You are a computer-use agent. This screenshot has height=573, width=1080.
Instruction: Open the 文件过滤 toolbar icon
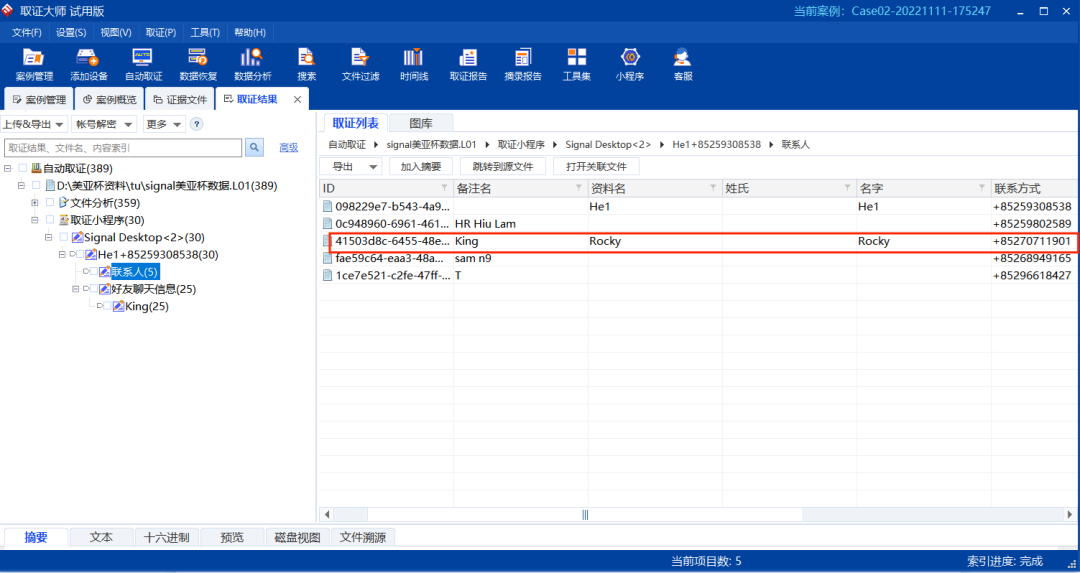click(x=360, y=64)
